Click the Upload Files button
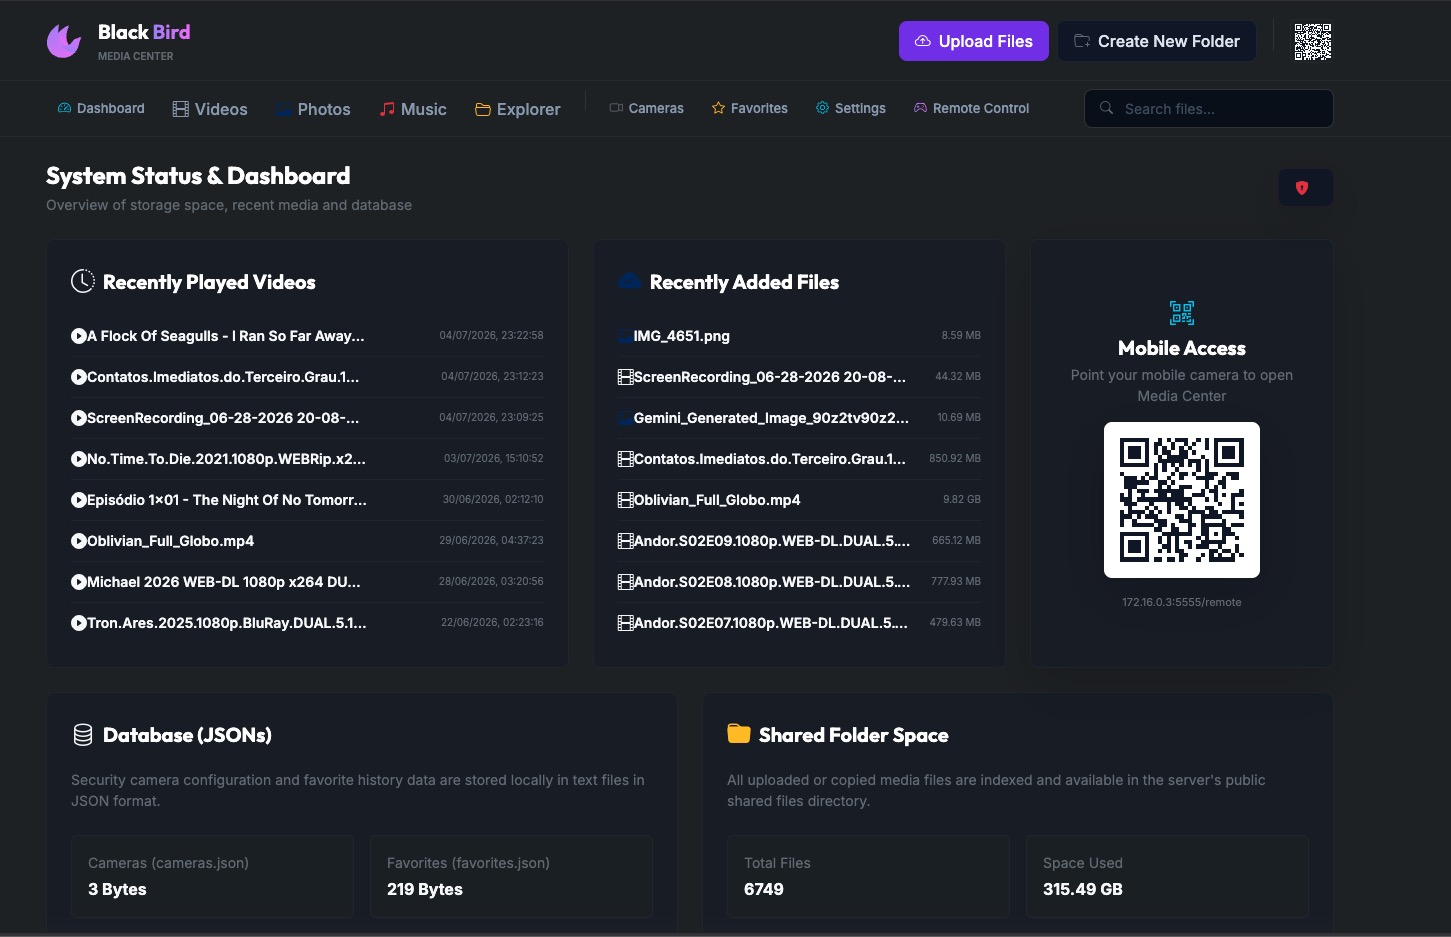Image resolution: width=1451 pixels, height=937 pixels. coord(974,41)
